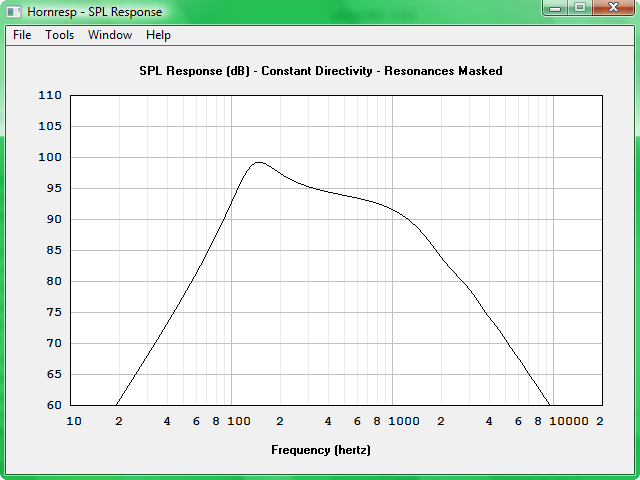Click the 100 Hz x-axis label
Image resolution: width=640 pixels, height=480 pixels.
pyautogui.click(x=239, y=421)
